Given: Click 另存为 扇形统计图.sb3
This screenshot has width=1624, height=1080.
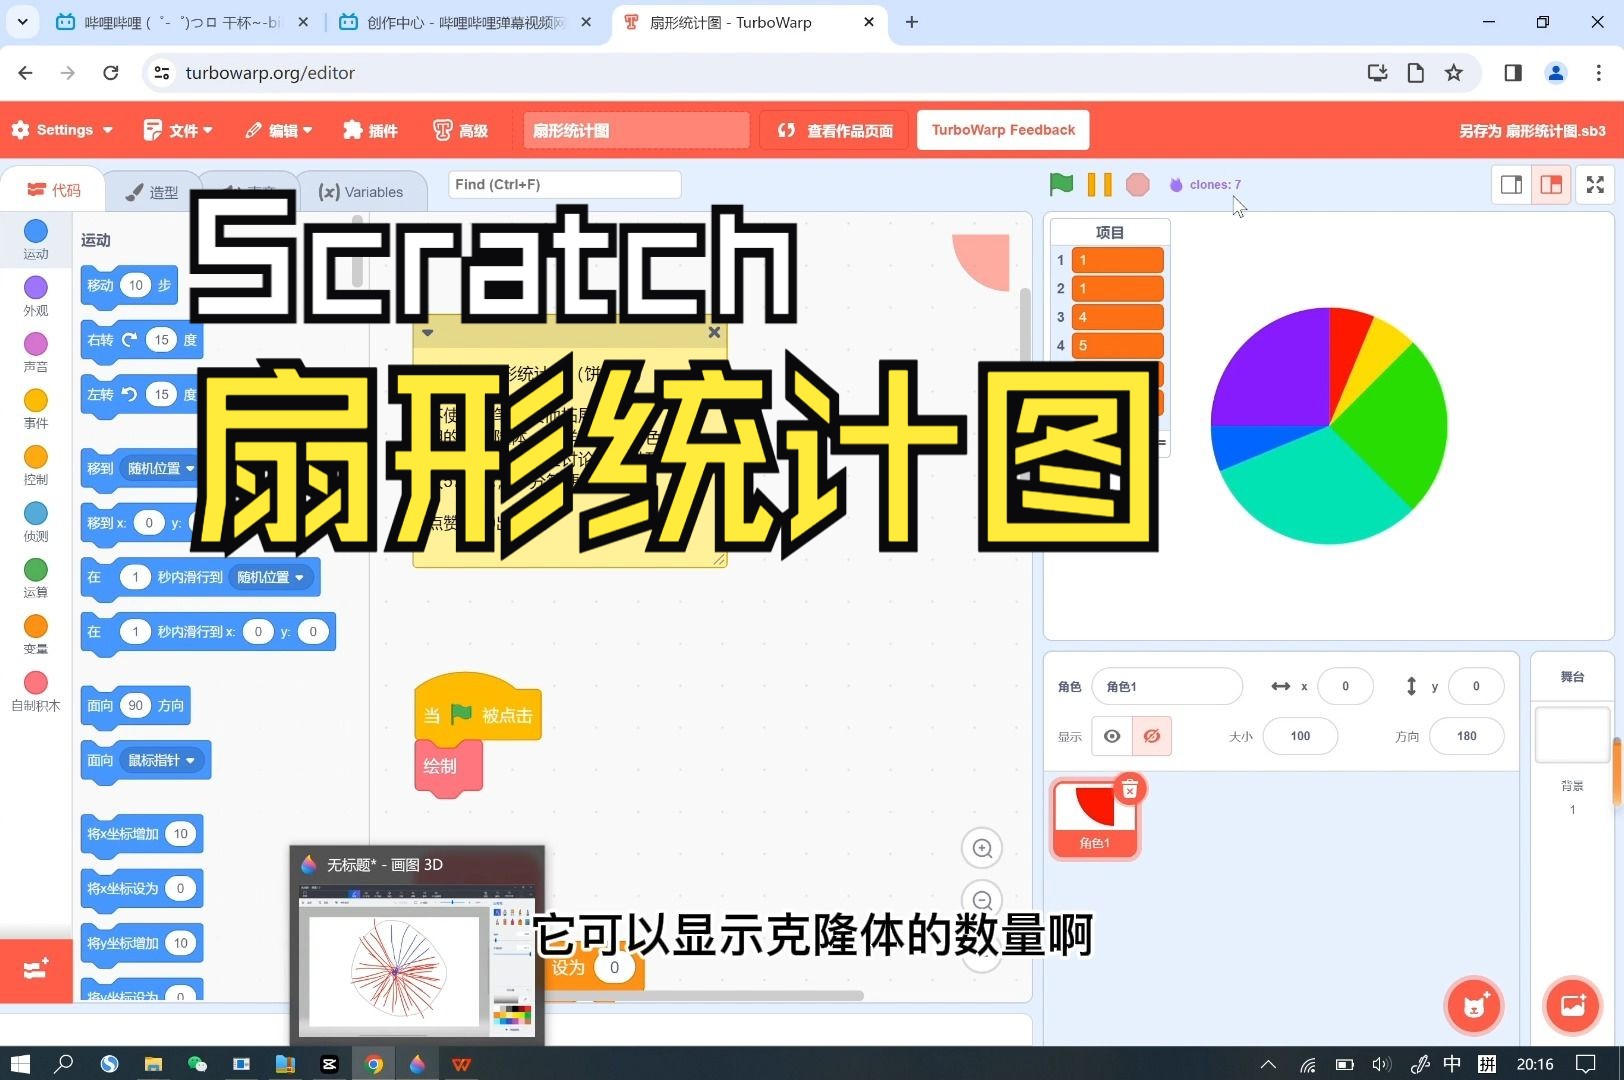Looking at the screenshot, I should click(x=1532, y=131).
